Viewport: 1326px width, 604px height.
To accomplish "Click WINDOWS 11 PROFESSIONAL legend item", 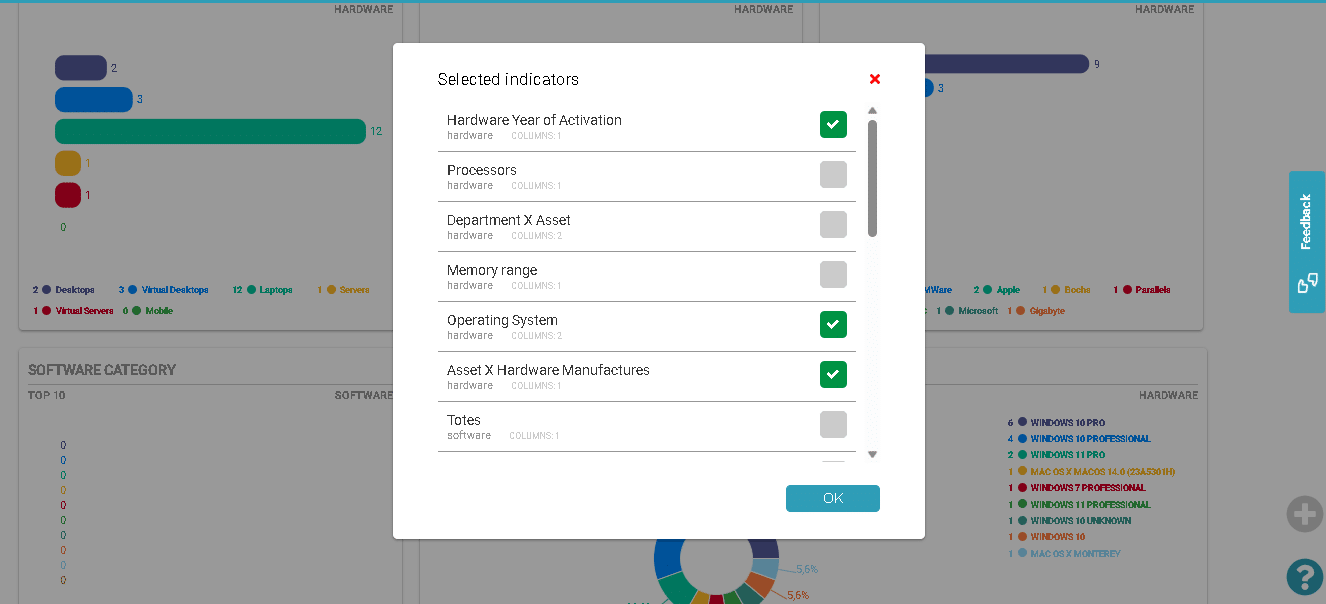I will coord(1079,504).
